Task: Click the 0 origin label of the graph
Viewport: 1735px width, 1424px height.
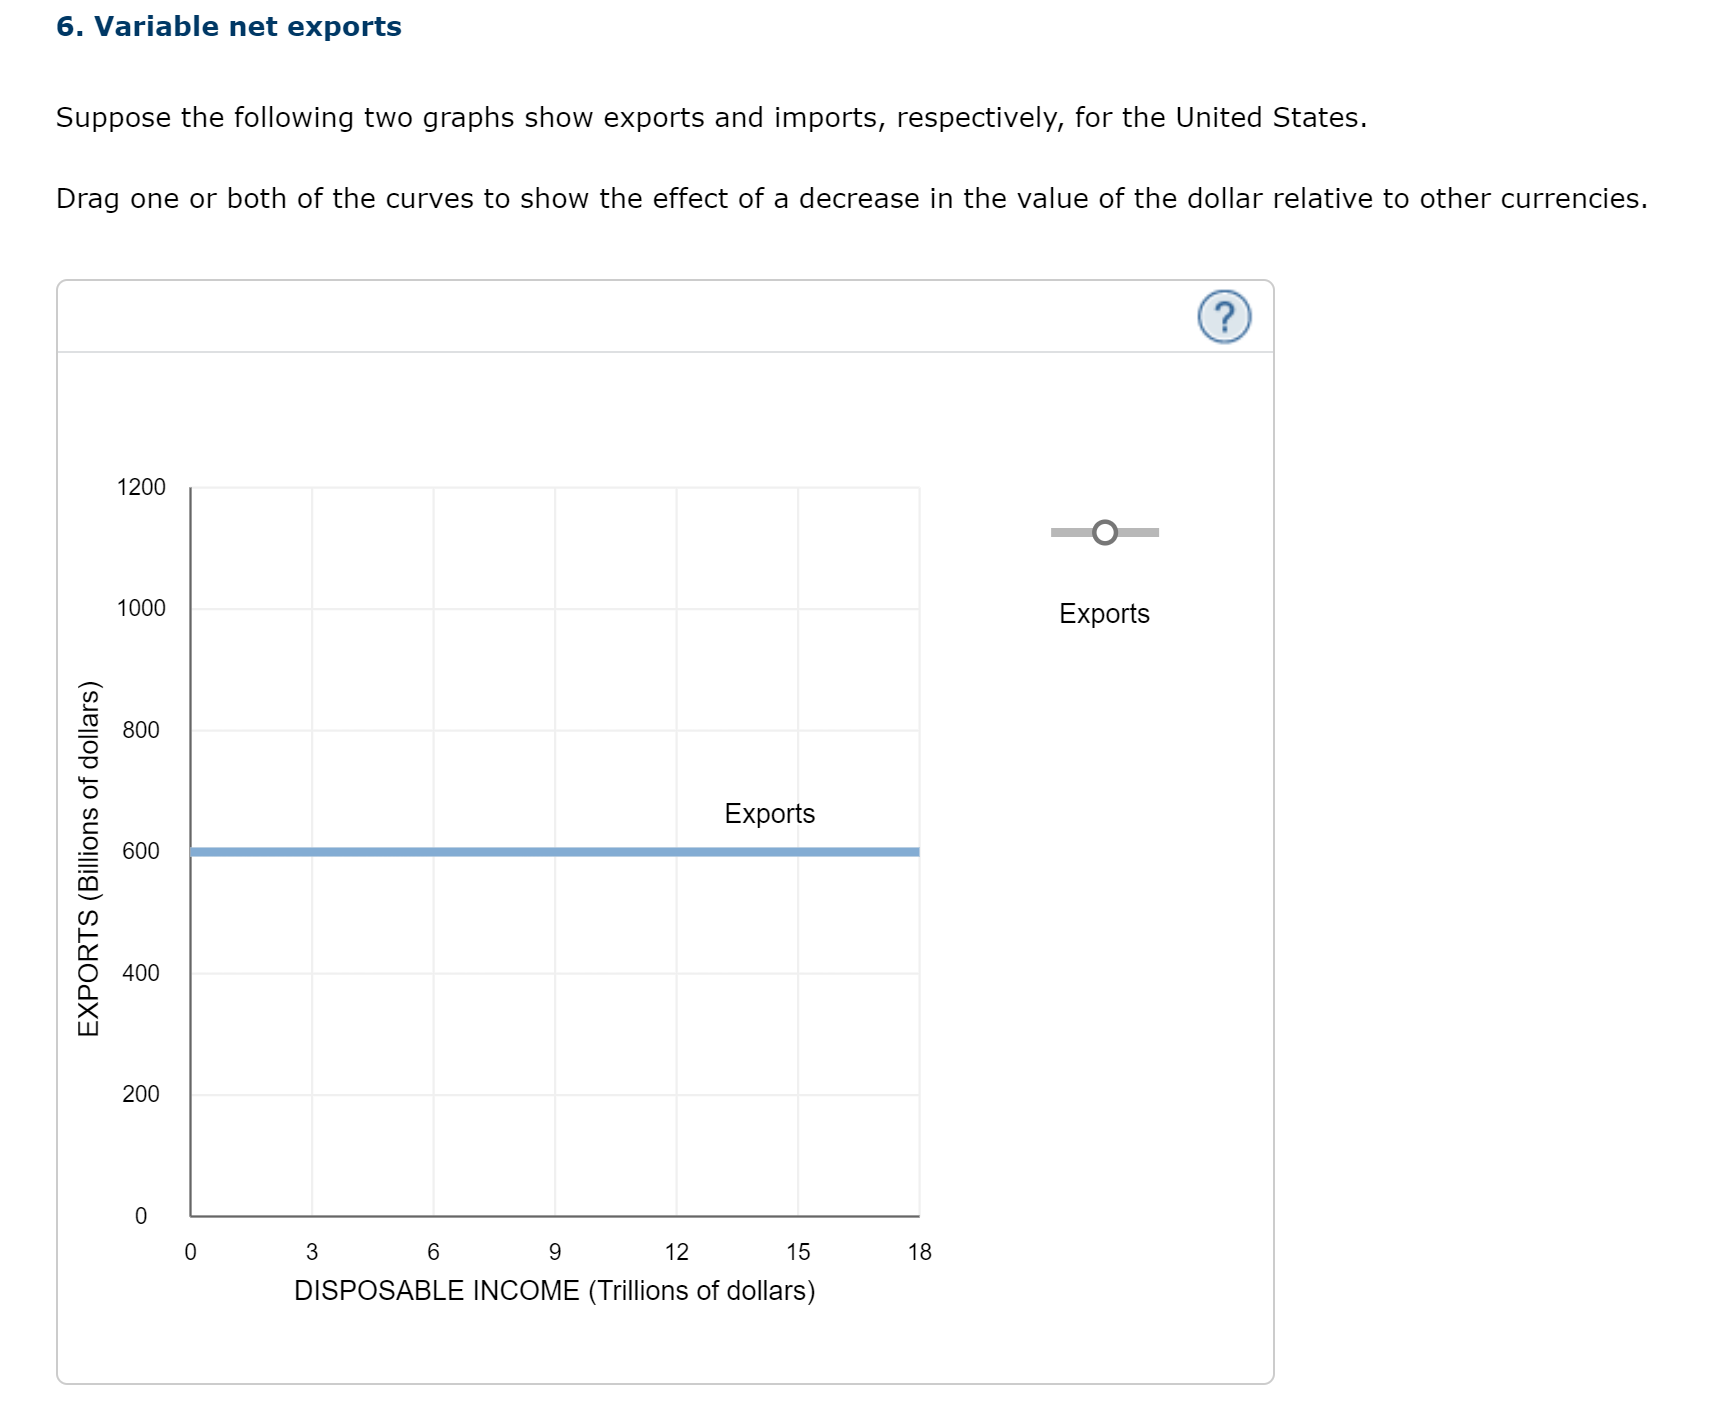Action: pos(140,1215)
